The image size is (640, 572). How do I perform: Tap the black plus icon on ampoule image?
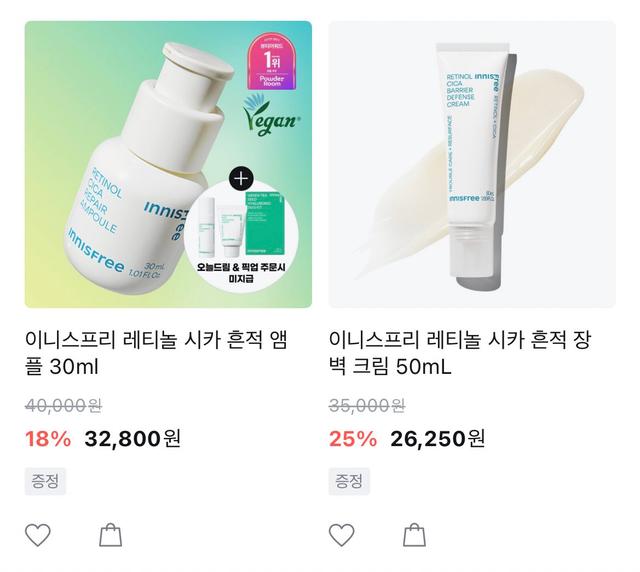click(241, 179)
